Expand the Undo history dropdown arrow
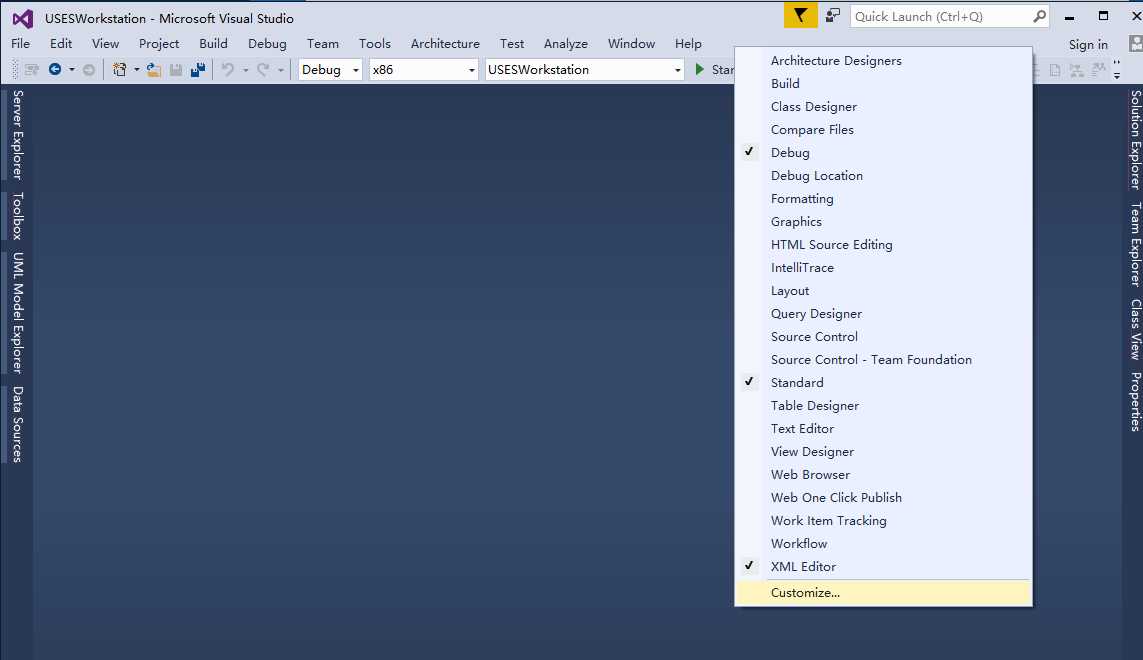The image size is (1143, 660). (246, 70)
